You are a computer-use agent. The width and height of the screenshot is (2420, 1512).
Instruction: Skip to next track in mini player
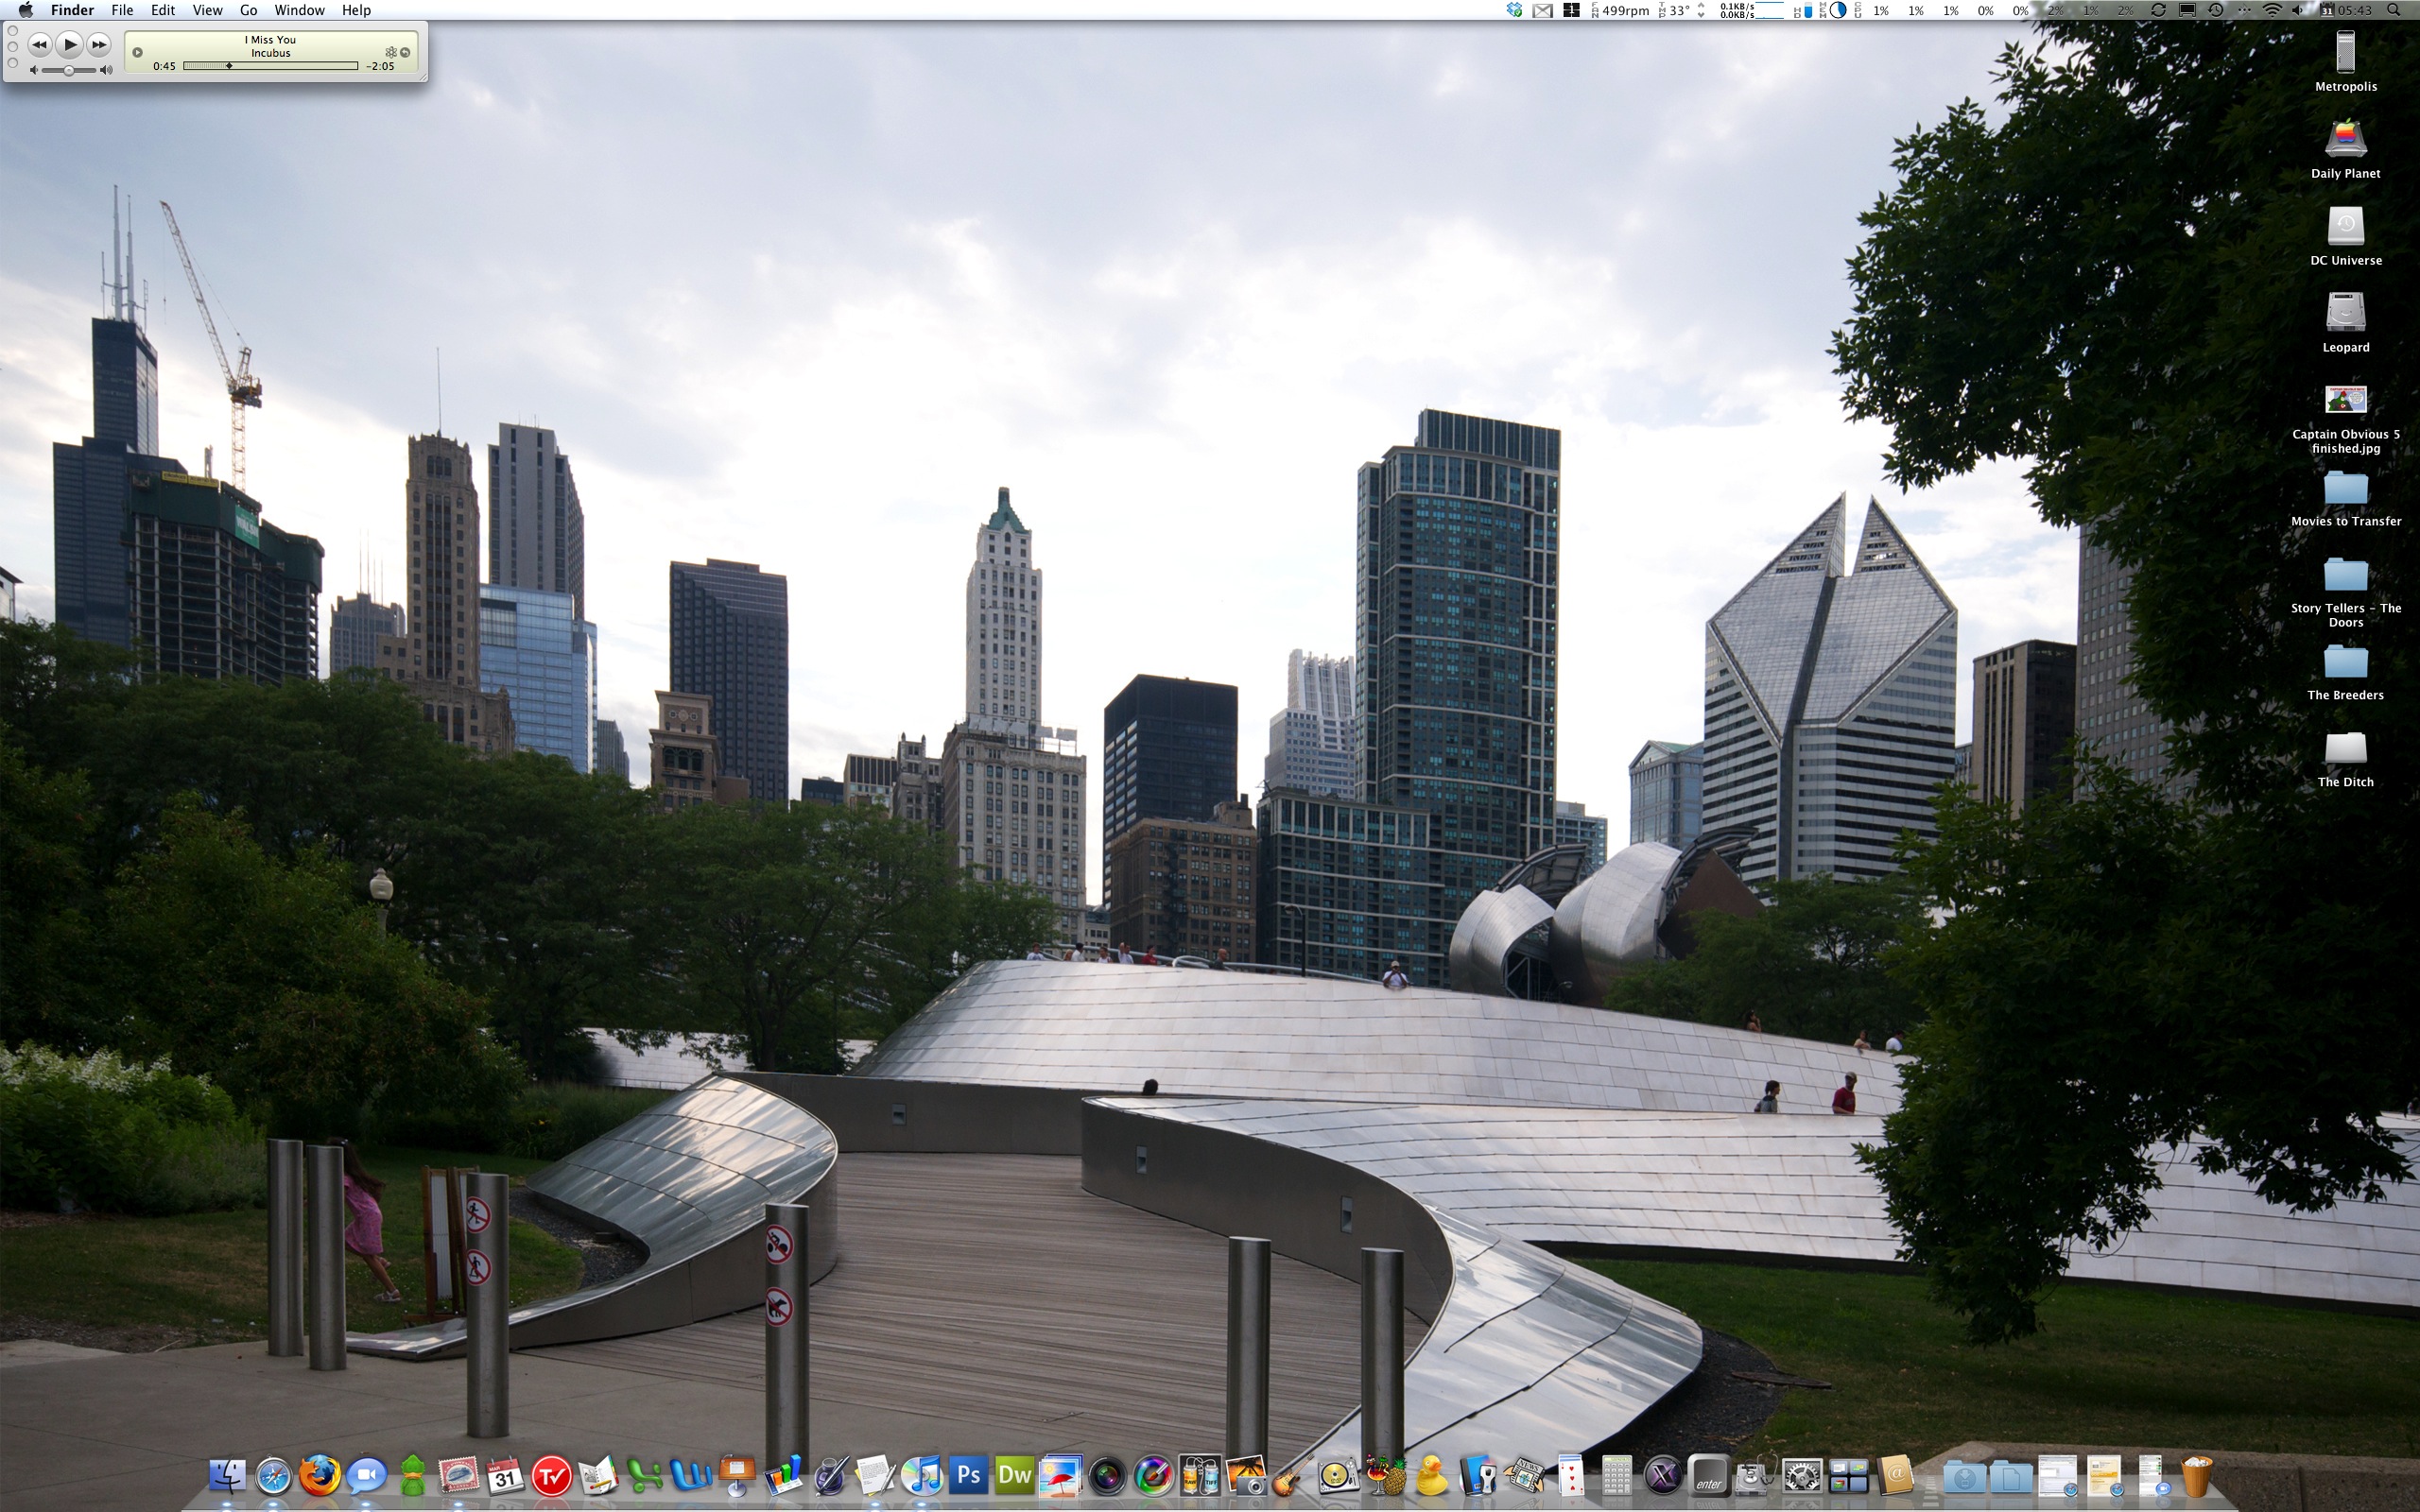(x=98, y=44)
